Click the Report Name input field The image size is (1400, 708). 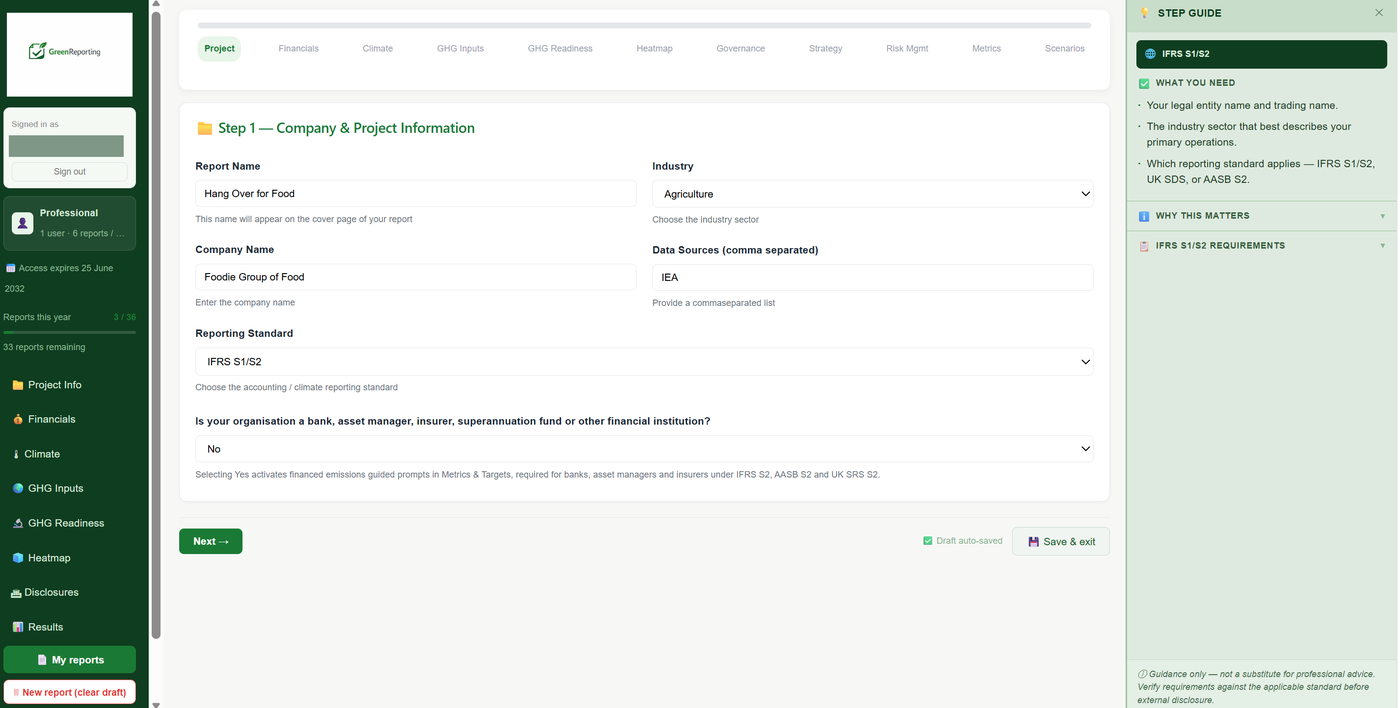pos(416,194)
